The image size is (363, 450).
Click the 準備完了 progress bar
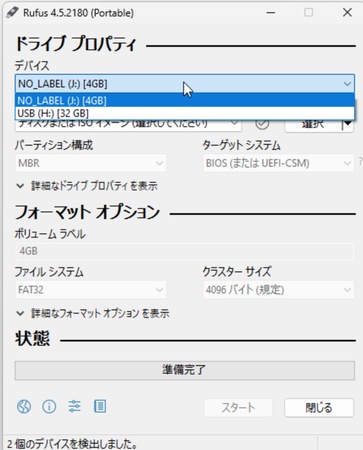(185, 370)
